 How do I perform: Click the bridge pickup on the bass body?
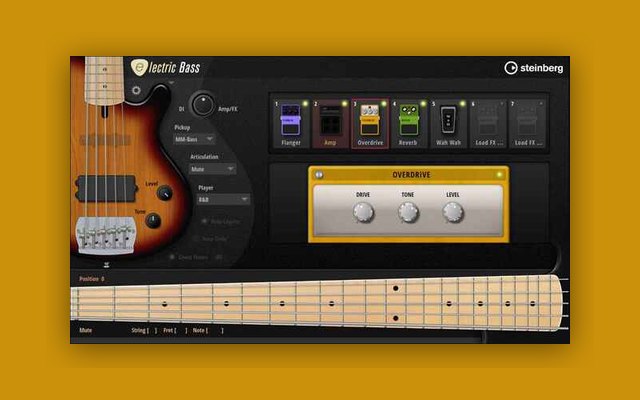(106, 189)
